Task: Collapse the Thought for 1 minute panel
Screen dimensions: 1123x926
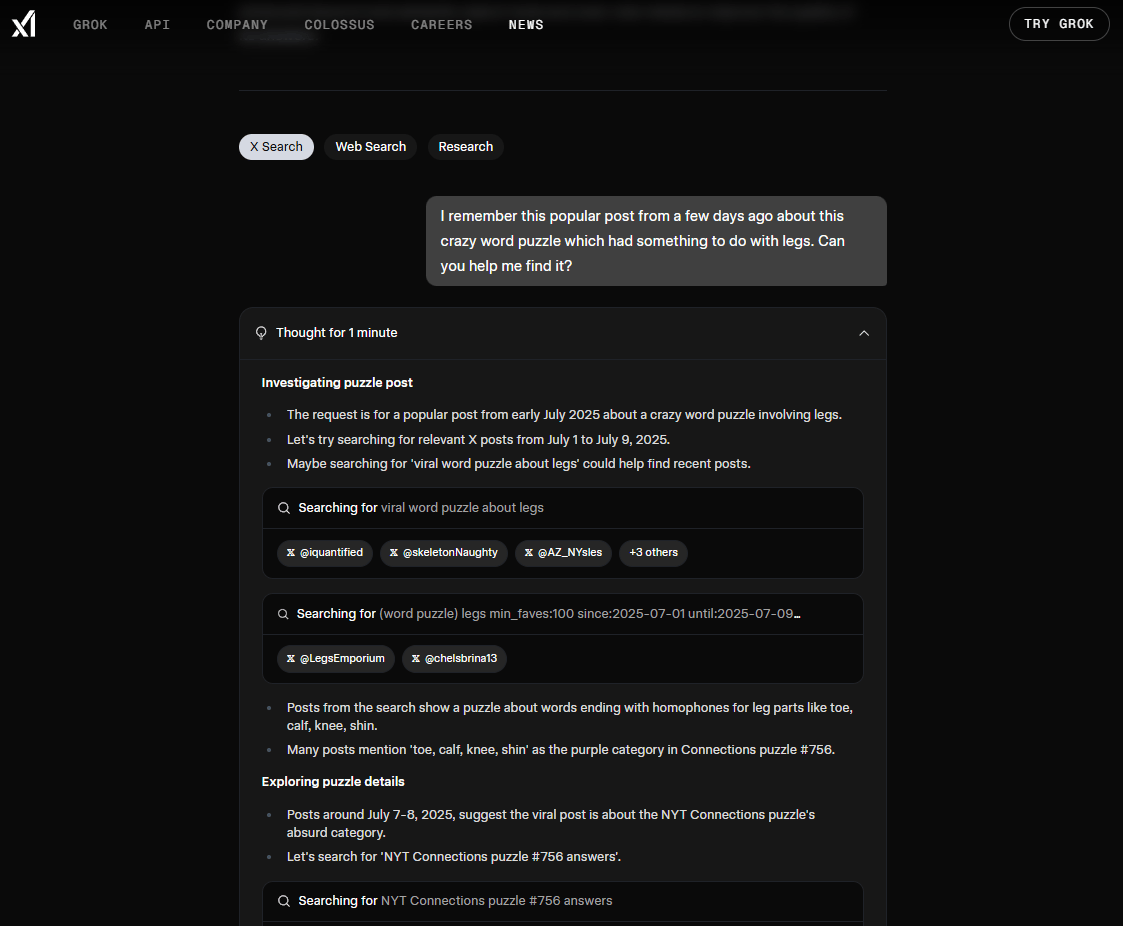Action: point(864,333)
